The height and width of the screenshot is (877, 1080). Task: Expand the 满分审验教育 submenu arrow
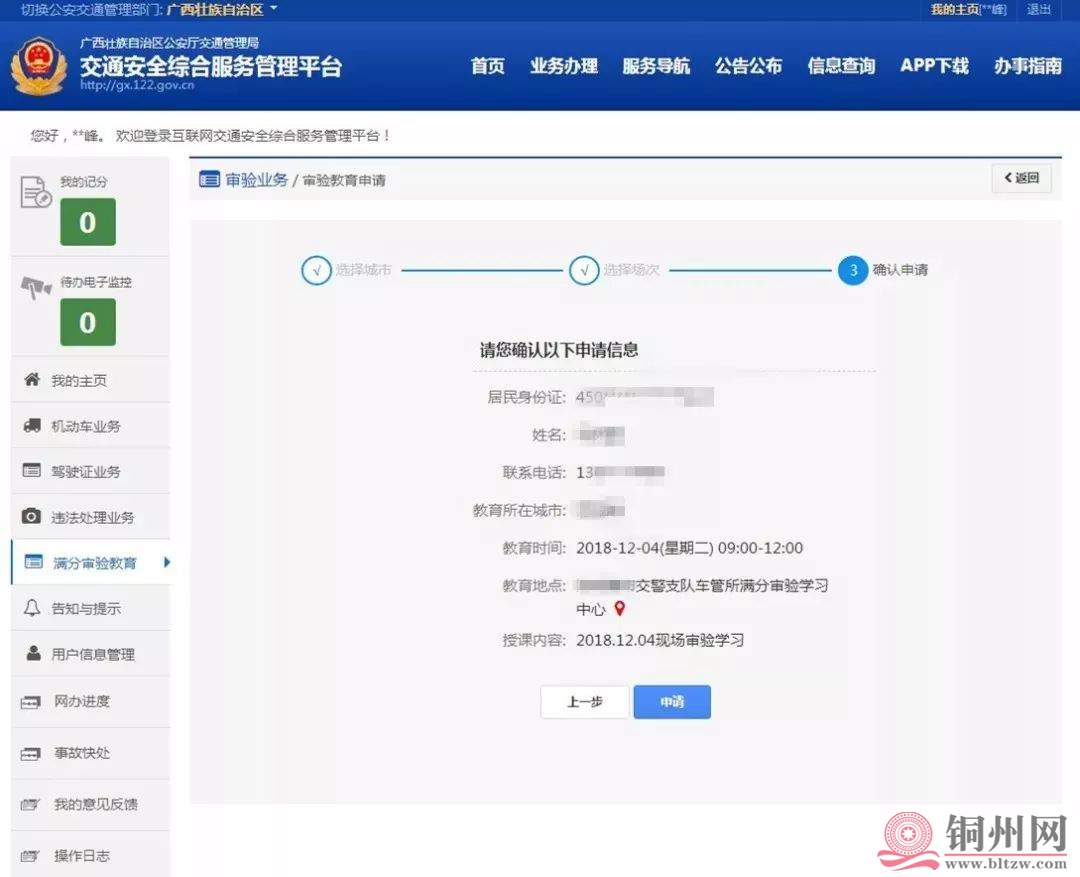click(x=167, y=562)
